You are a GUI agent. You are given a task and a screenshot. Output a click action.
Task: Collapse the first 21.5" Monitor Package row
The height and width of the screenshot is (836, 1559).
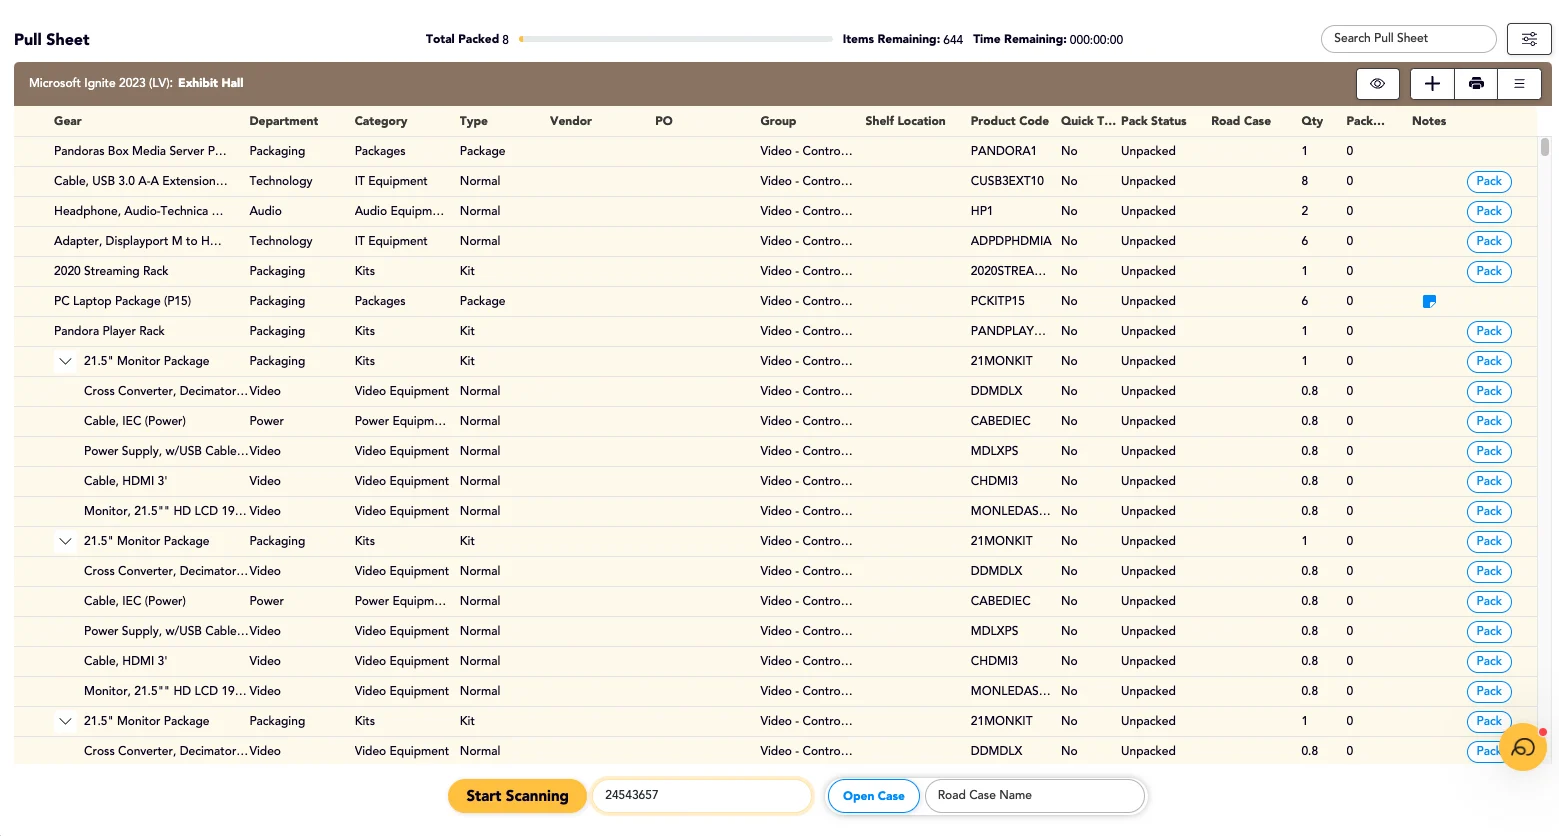click(65, 361)
